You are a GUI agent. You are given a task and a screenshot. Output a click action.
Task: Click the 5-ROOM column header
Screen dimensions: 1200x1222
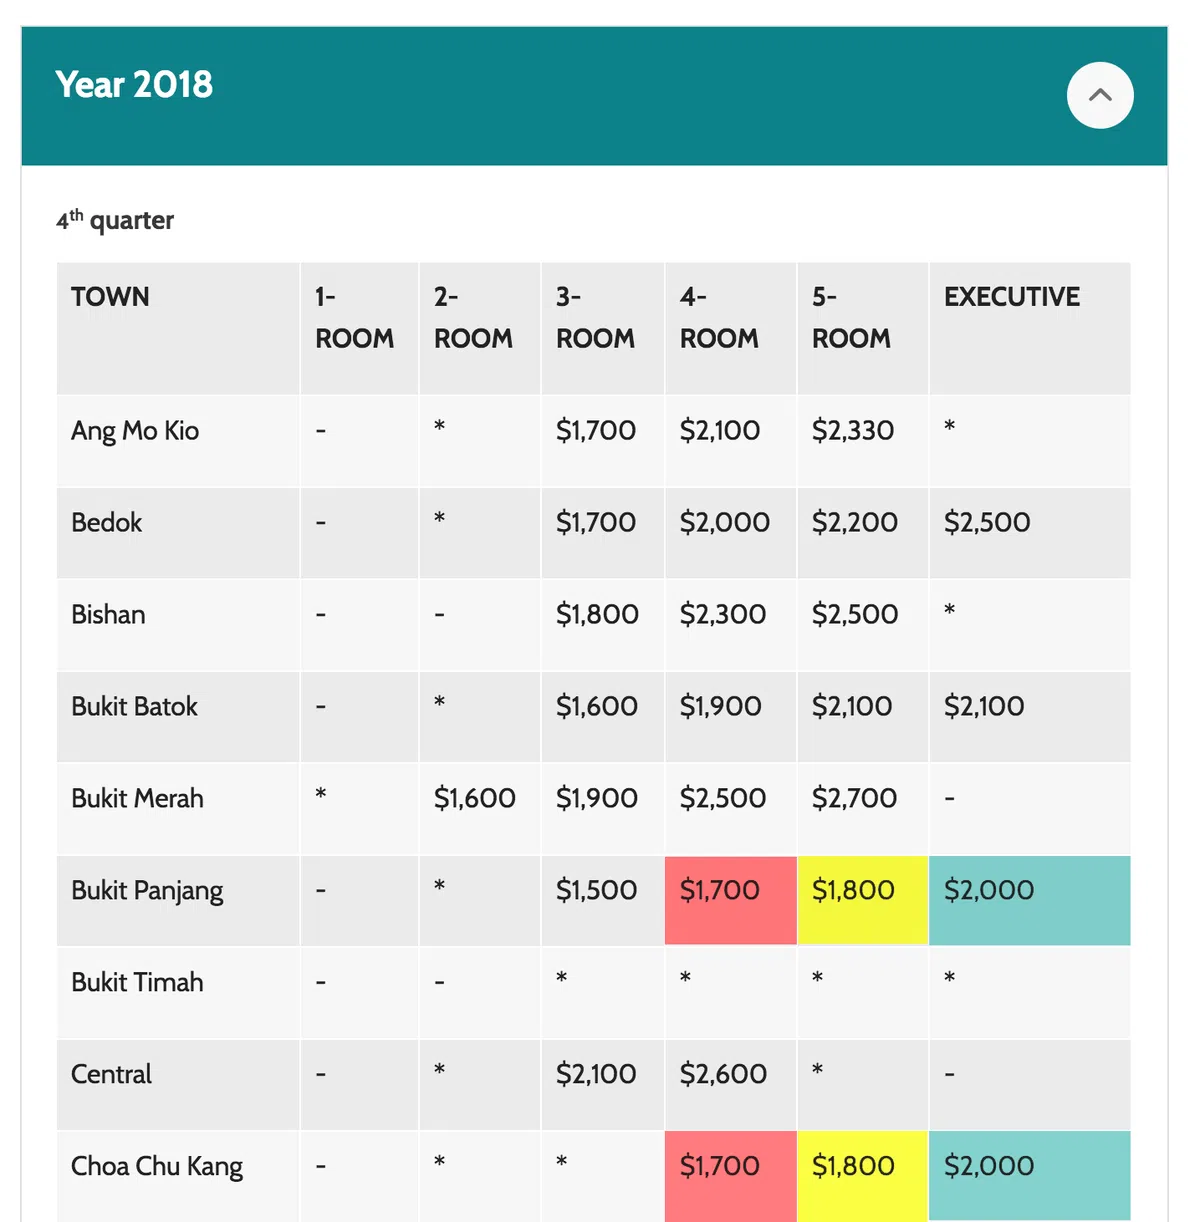(x=851, y=318)
